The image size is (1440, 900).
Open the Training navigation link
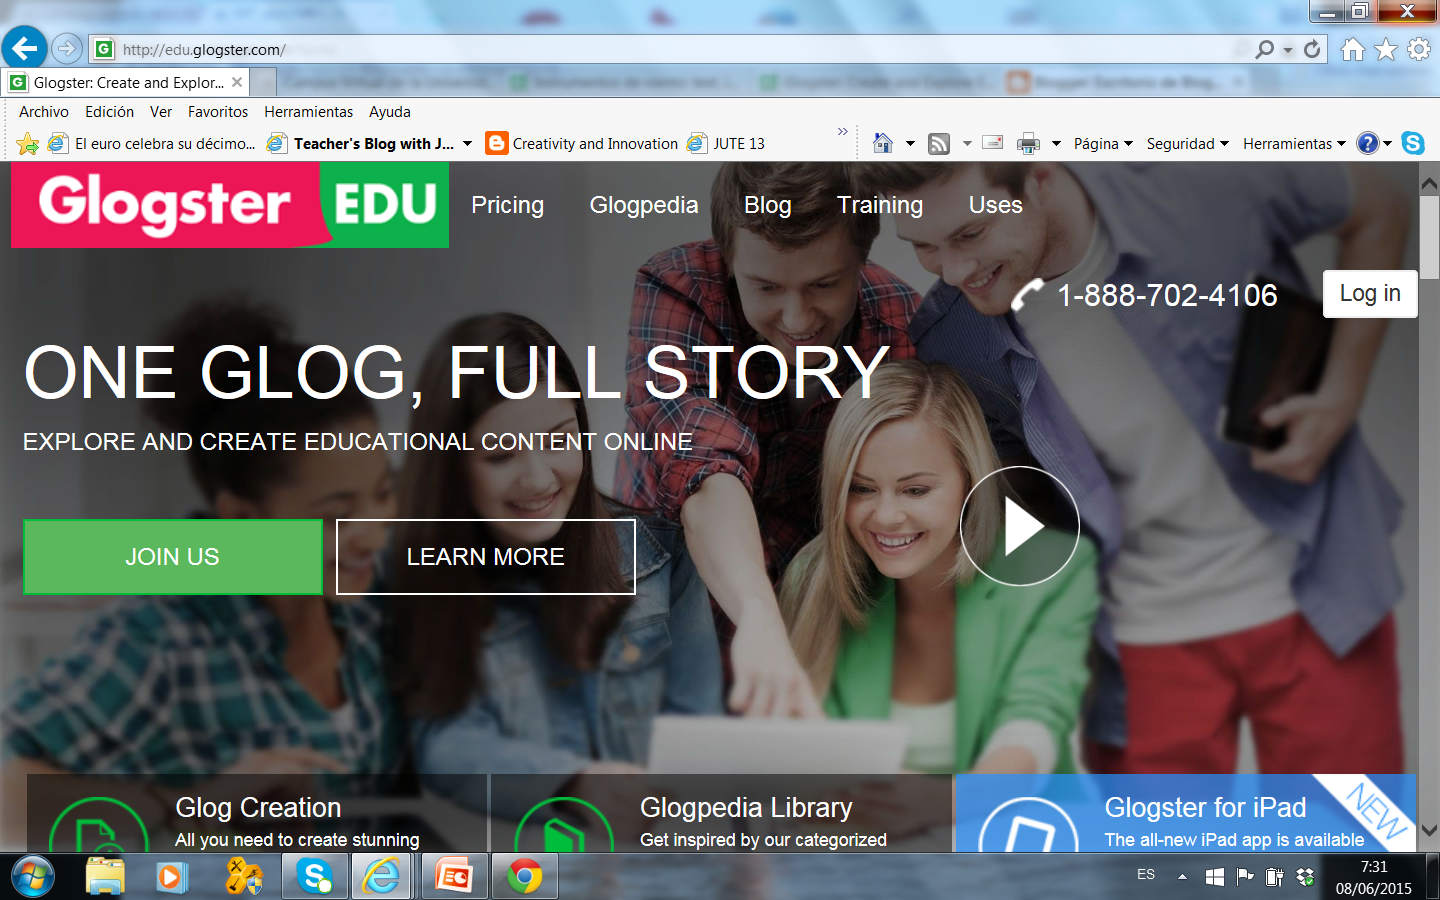[x=880, y=205]
